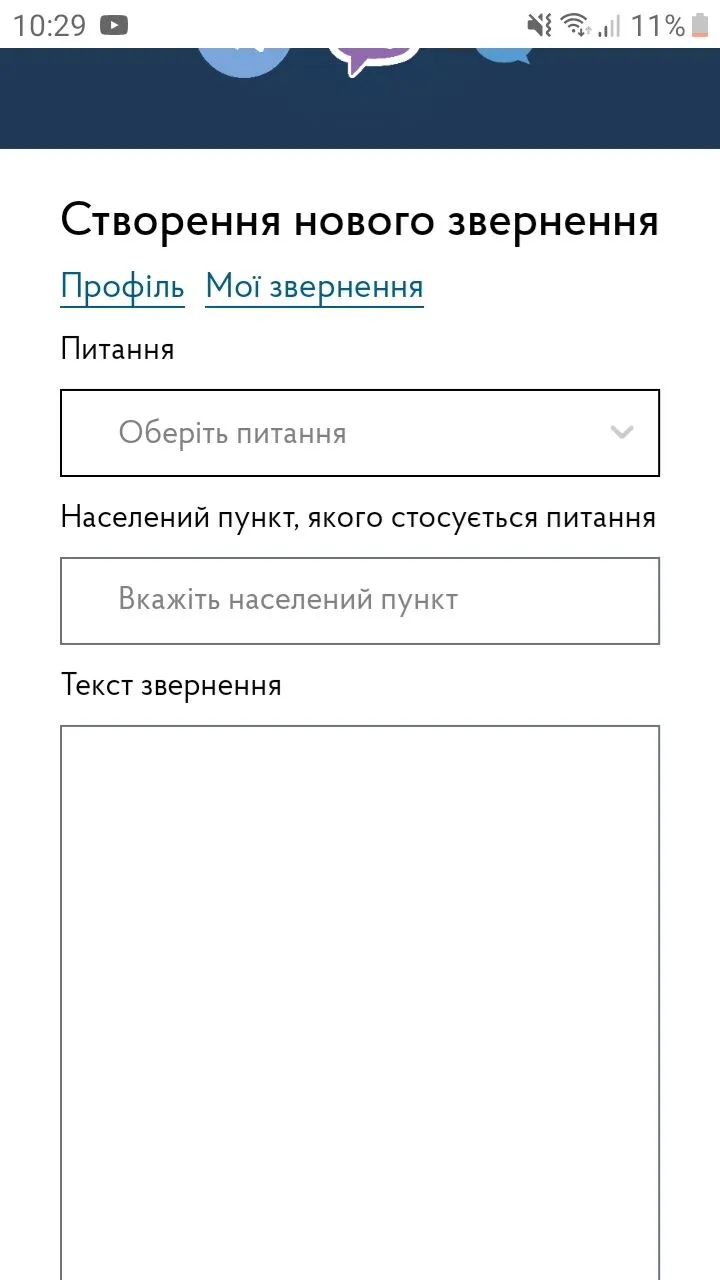
Task: Tap the Wi-Fi status icon
Action: (575, 25)
